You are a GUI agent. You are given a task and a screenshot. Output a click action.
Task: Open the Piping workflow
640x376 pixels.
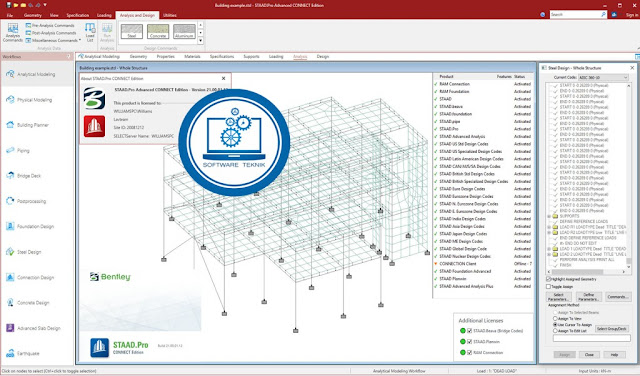click(18, 150)
